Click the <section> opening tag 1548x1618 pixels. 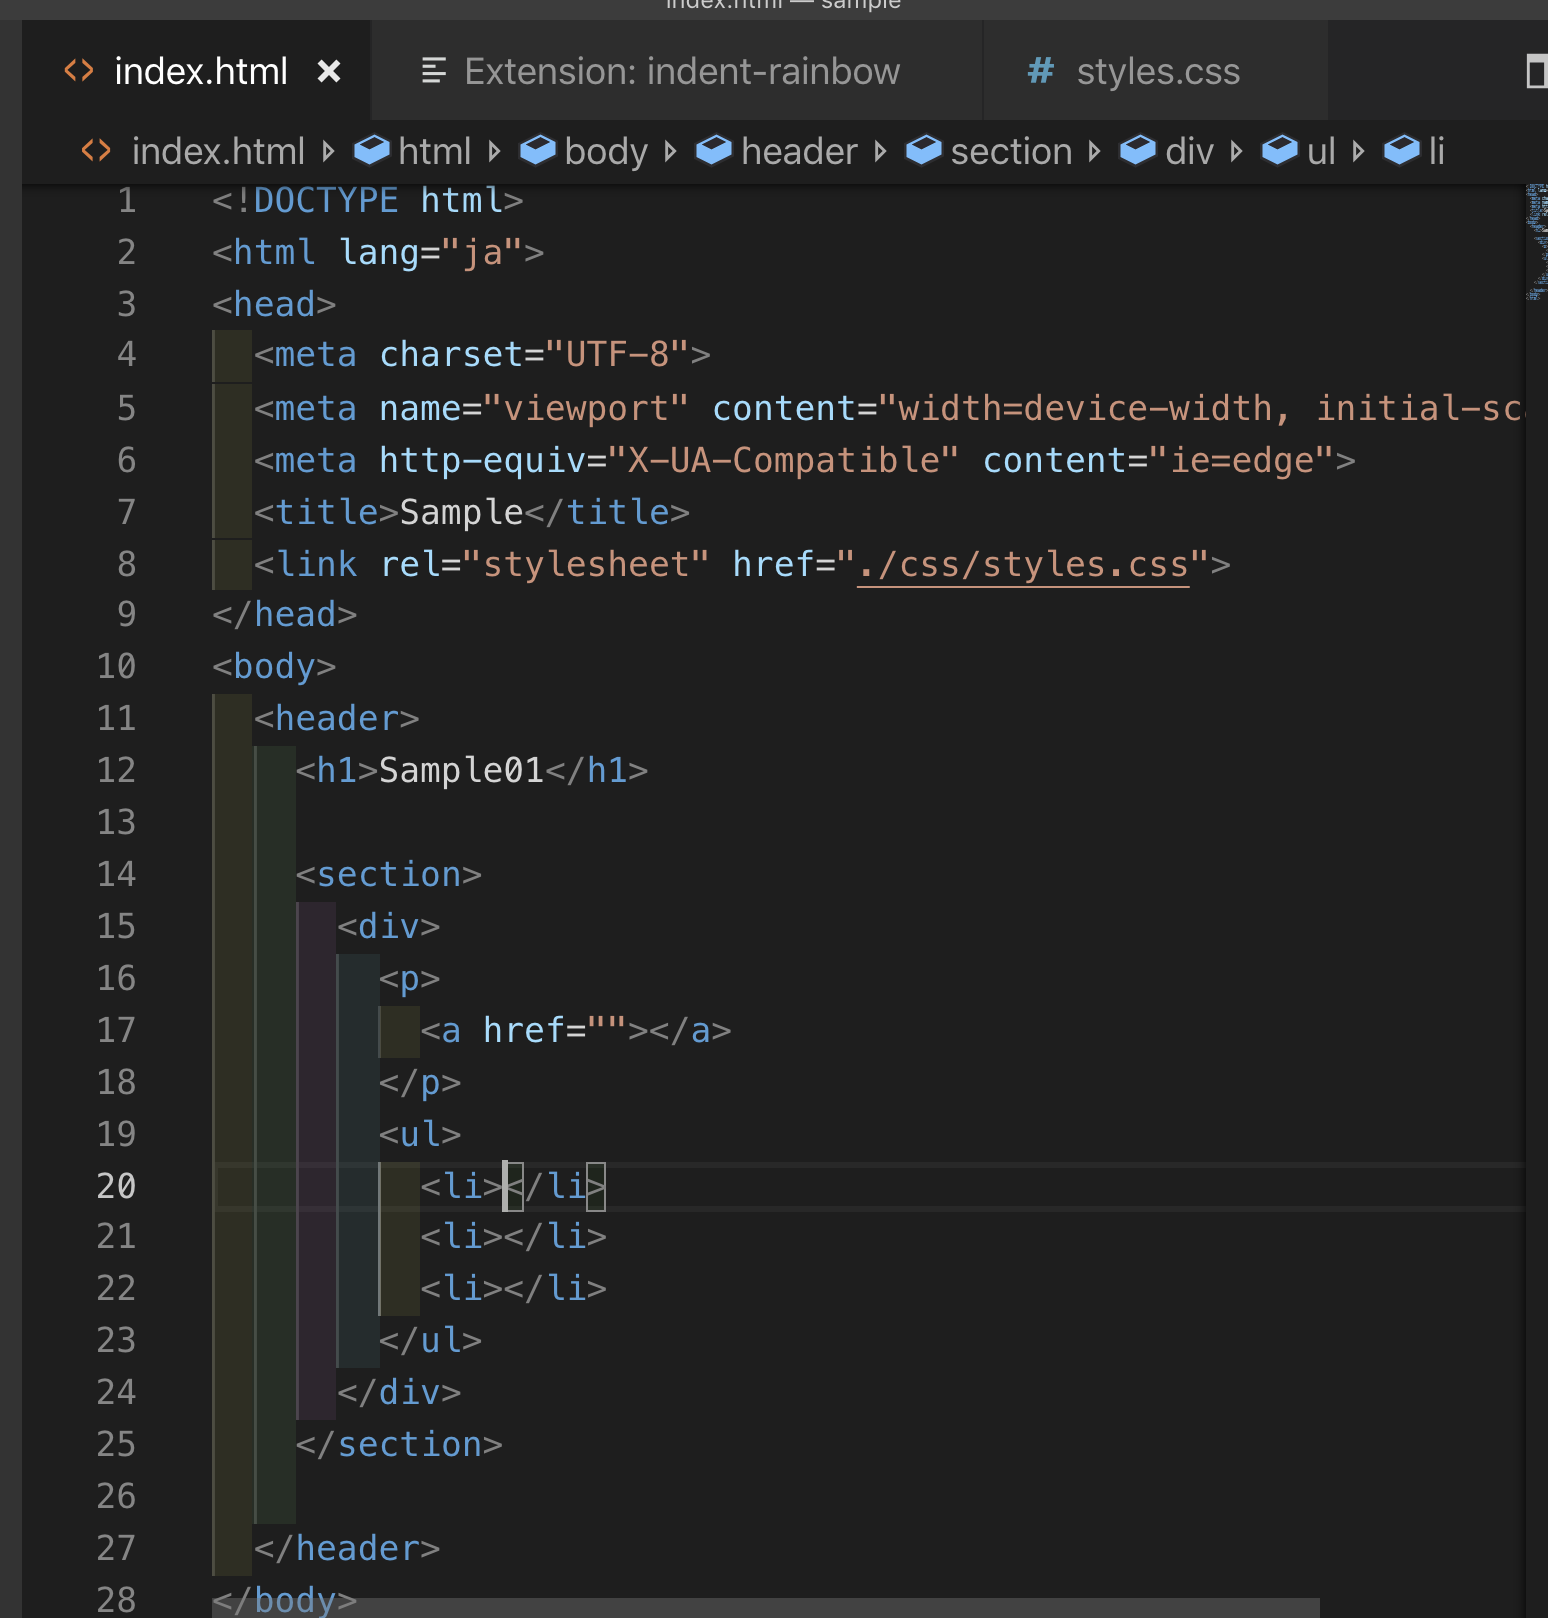(x=389, y=874)
